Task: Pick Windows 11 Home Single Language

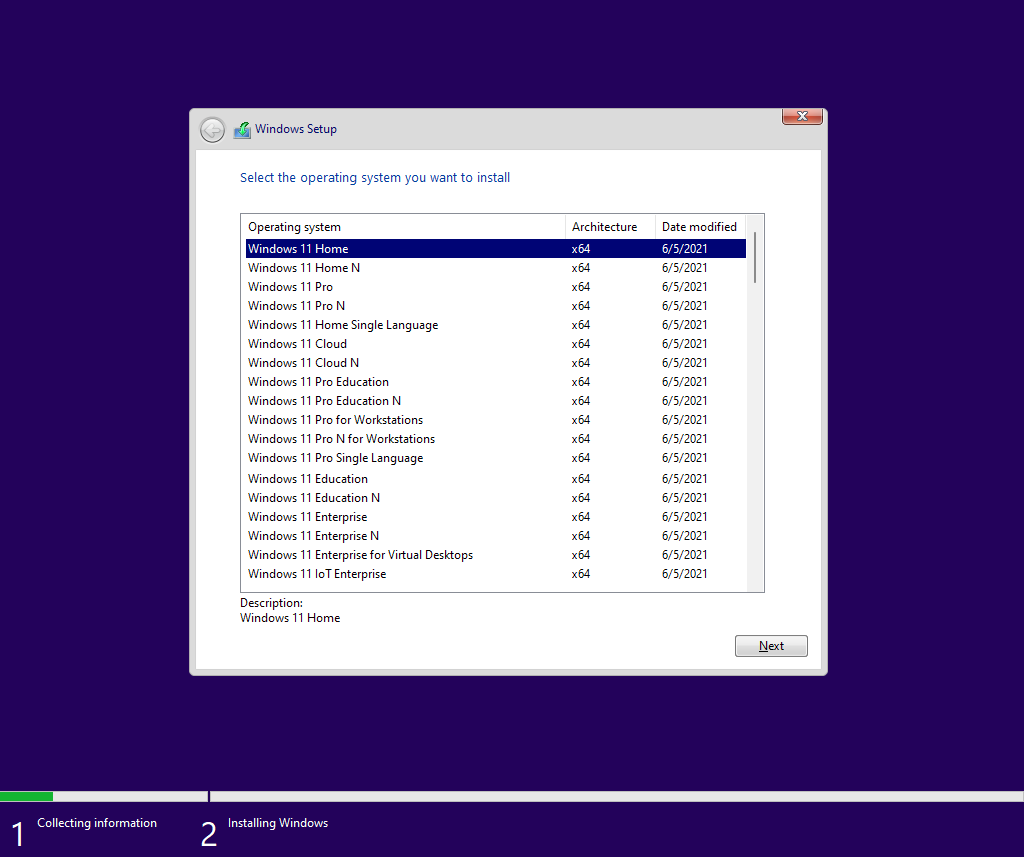Action: pos(496,325)
